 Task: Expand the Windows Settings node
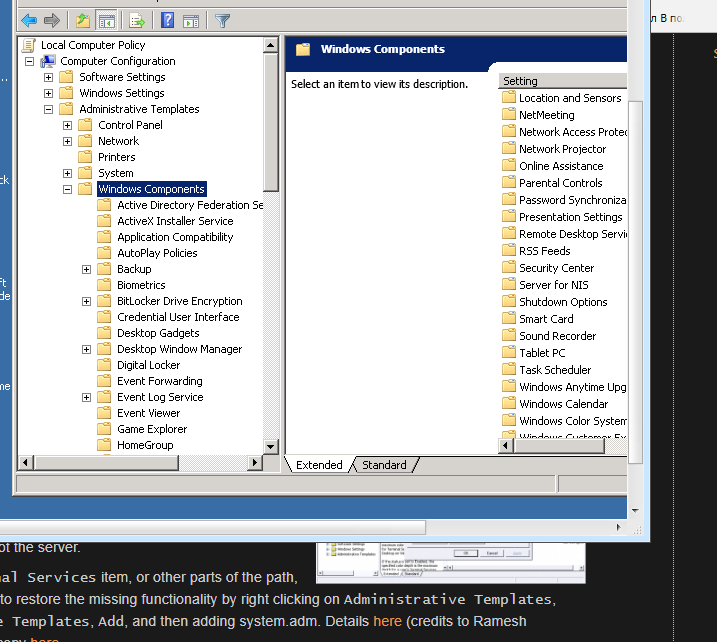coord(48,93)
